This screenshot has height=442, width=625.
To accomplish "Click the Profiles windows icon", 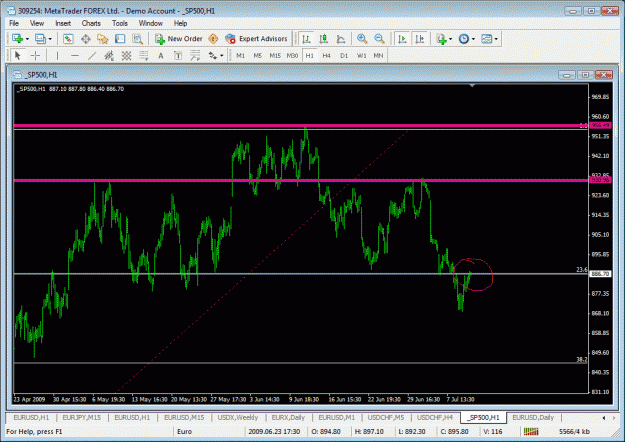I will [40, 39].
